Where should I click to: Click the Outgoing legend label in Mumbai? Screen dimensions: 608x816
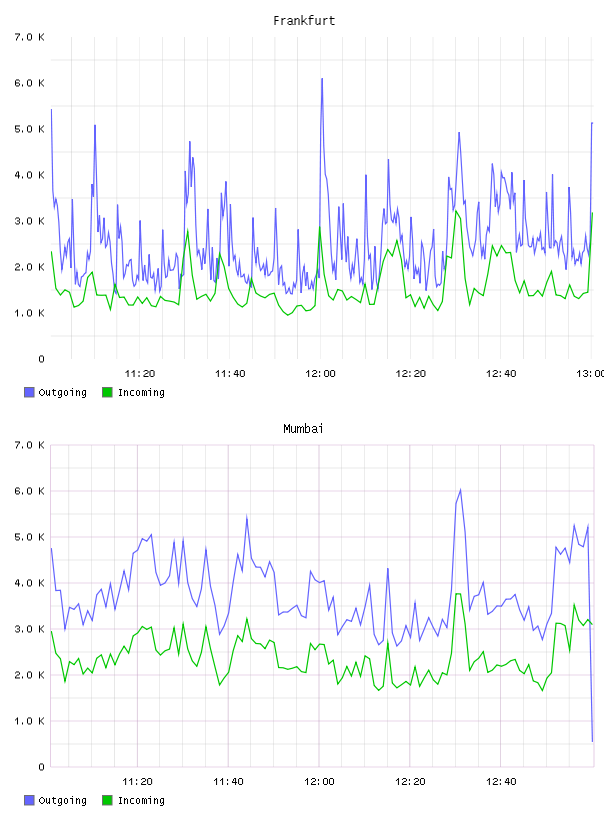tap(62, 800)
